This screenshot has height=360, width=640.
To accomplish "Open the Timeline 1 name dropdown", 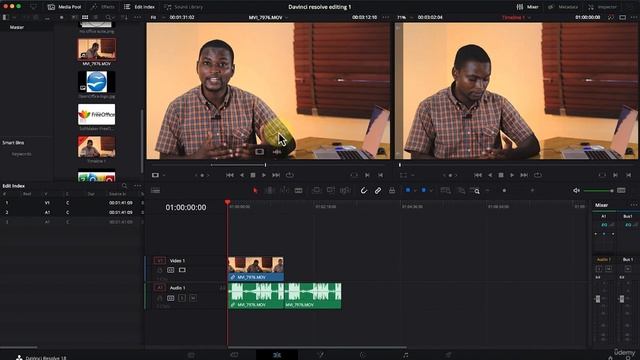I will tap(516, 18).
